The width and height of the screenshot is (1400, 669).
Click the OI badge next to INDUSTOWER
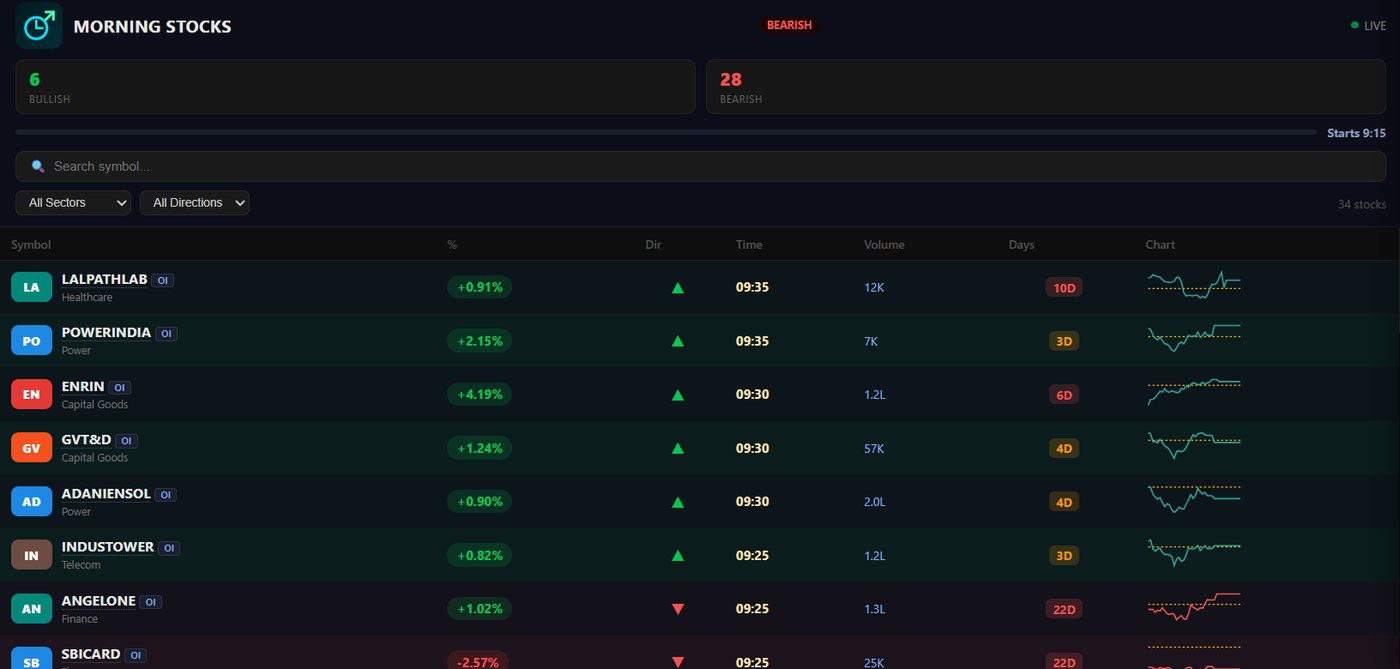pos(169,548)
